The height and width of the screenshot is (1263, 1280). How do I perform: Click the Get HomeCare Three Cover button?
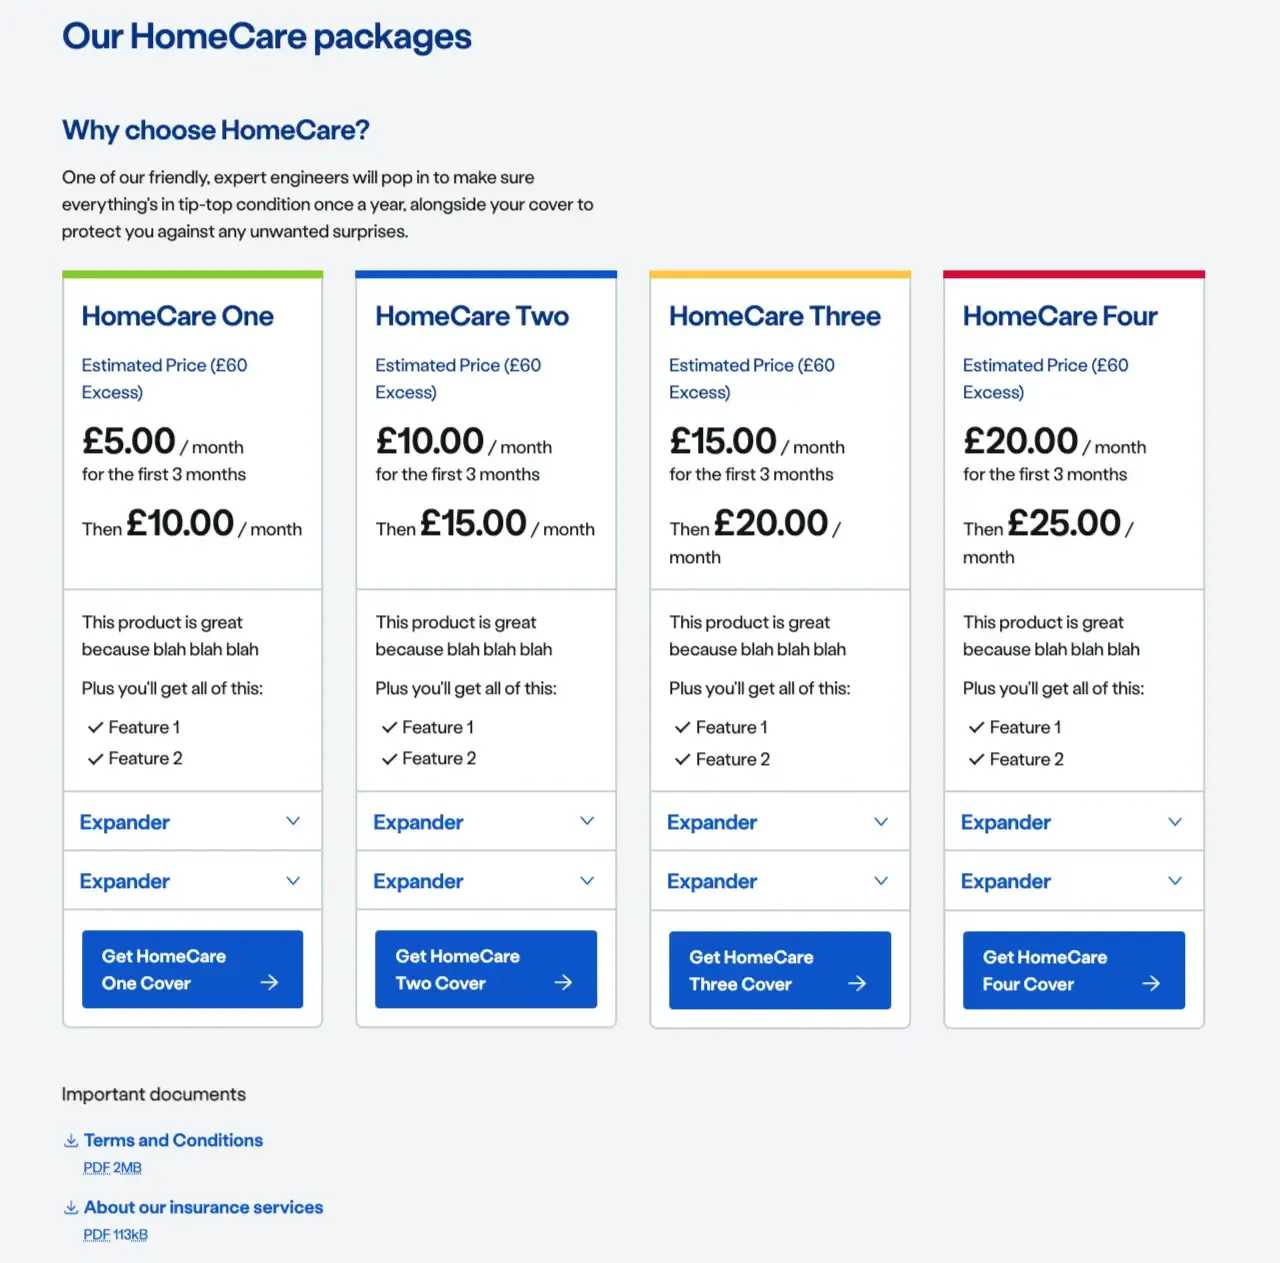(x=779, y=969)
